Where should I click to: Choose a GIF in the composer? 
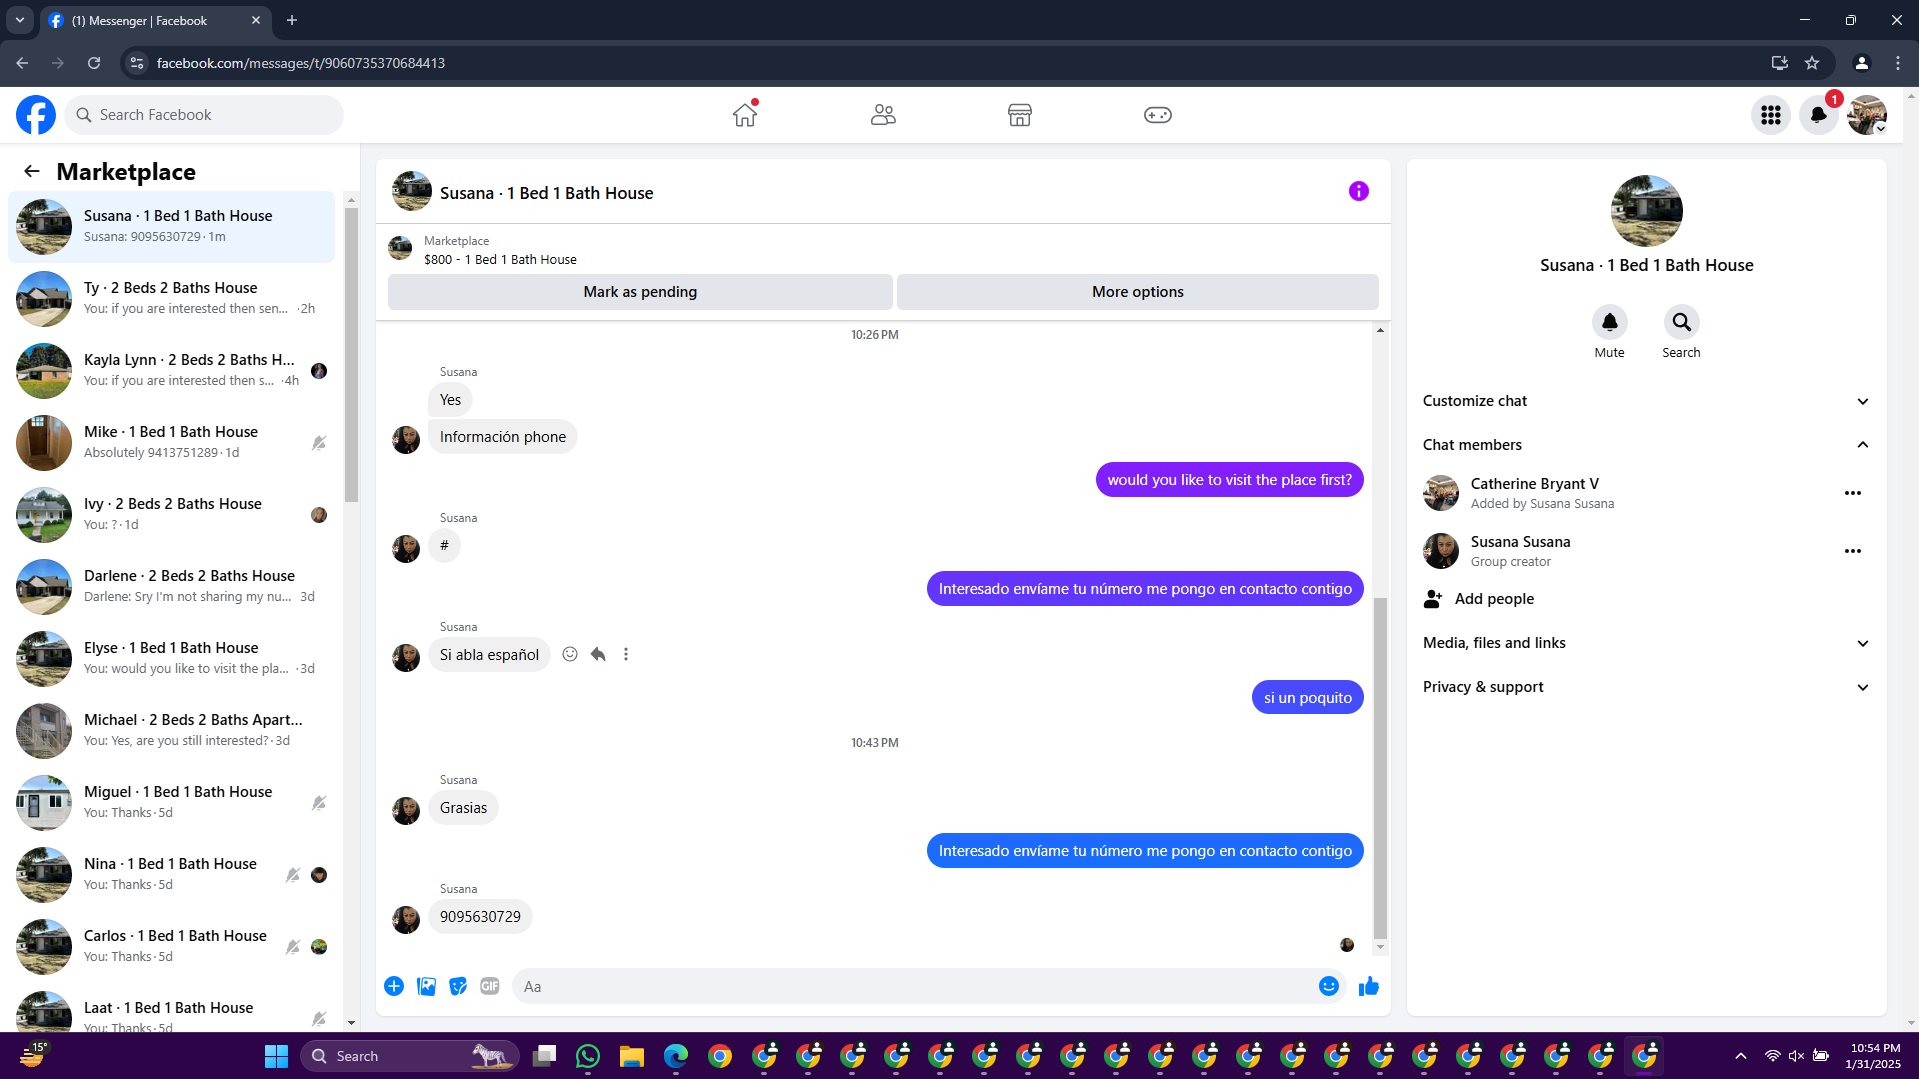490,987
